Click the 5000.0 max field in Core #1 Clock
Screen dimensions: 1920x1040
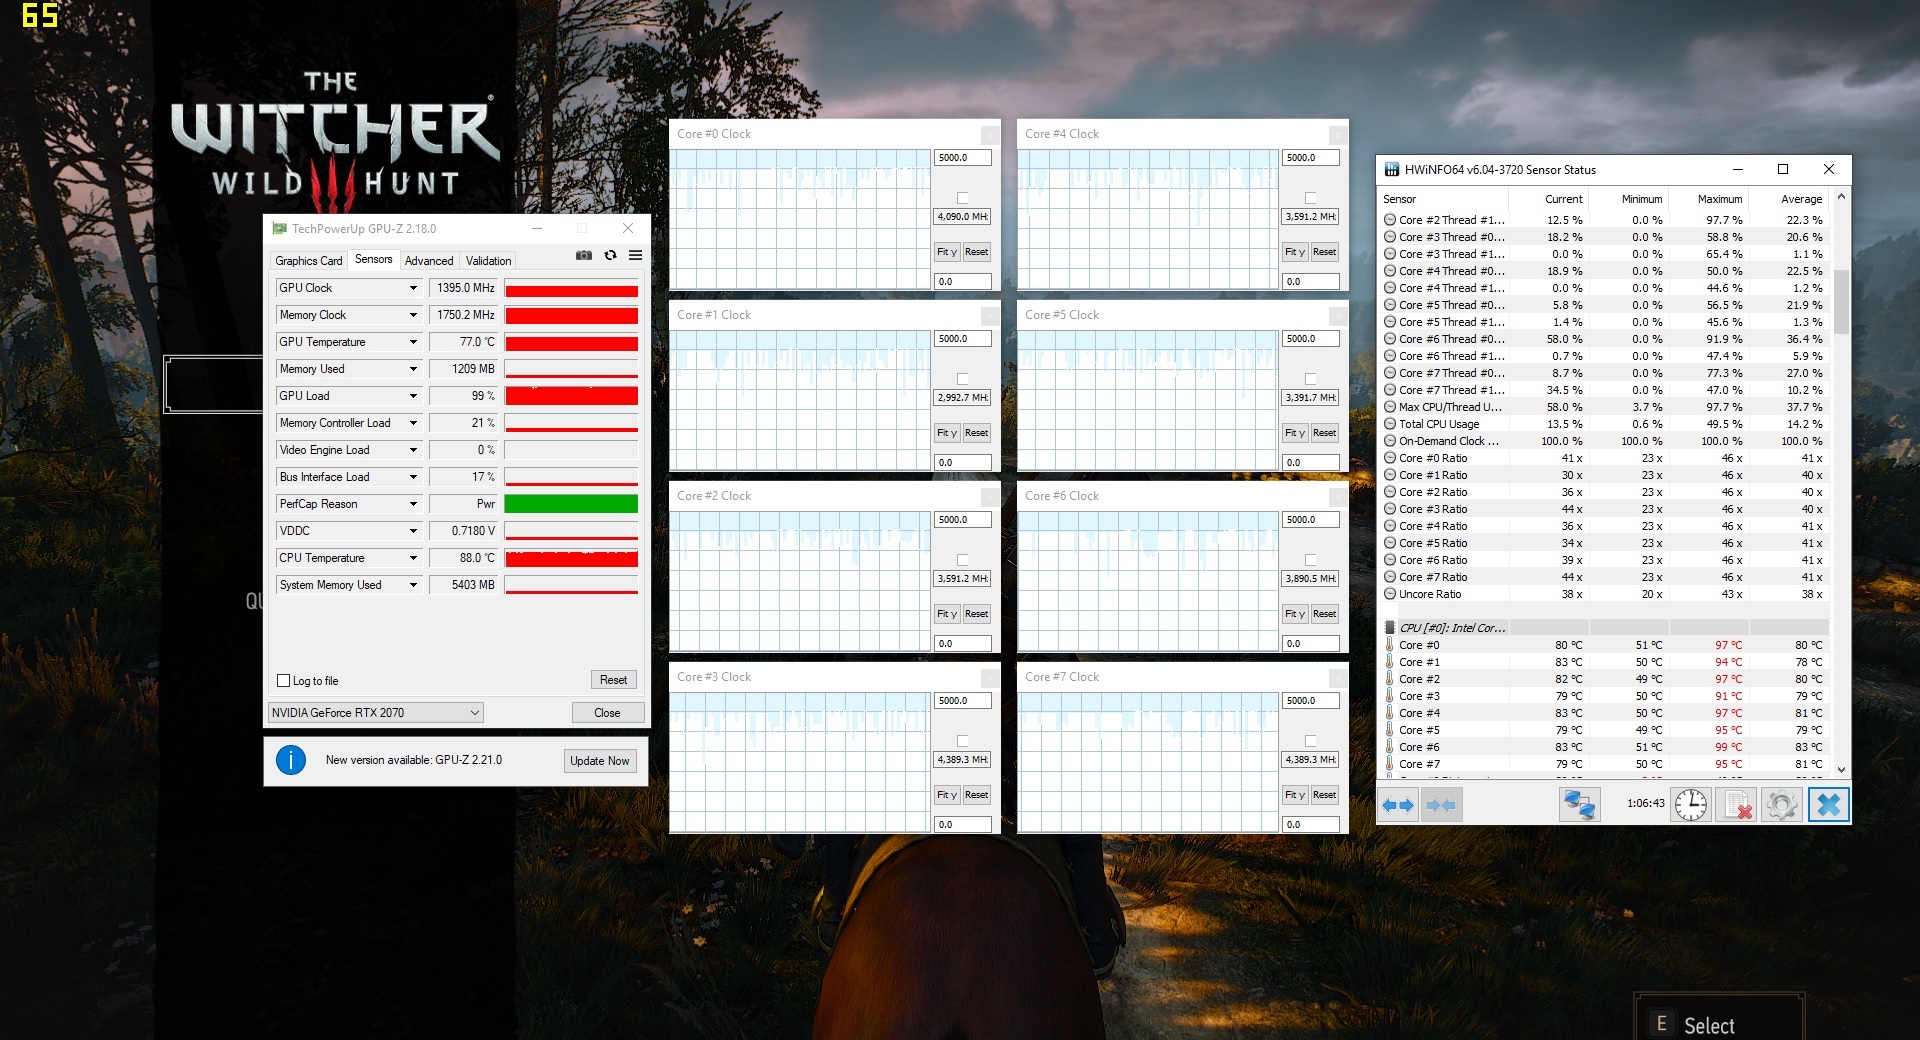[963, 339]
